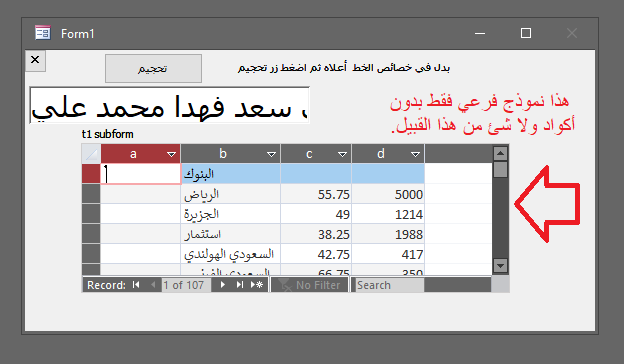The image size is (624, 364).
Task: Click column a header label
Action: [x=133, y=154]
